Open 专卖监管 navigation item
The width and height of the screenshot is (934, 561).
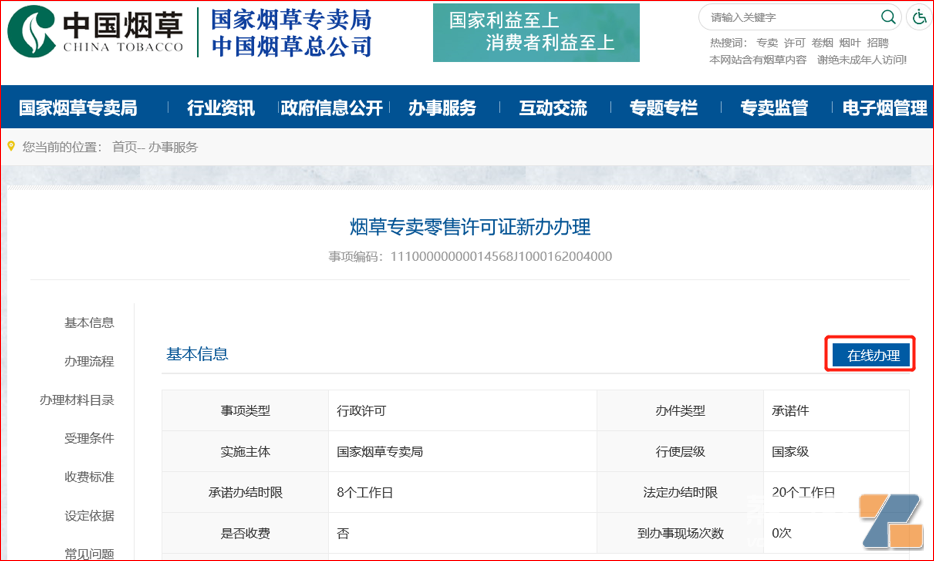click(x=774, y=108)
